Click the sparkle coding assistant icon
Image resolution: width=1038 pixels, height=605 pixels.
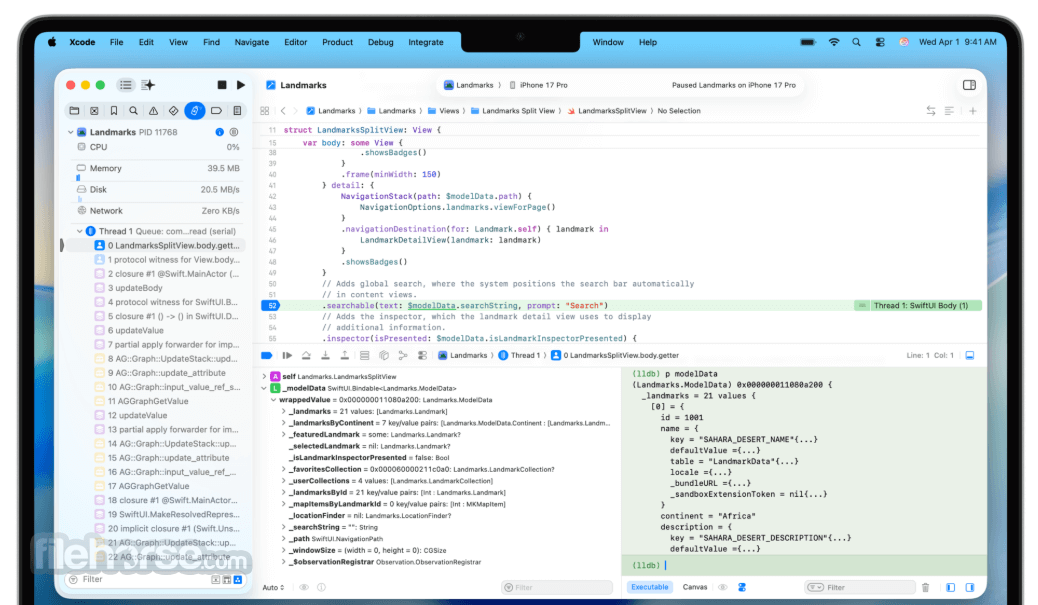click(148, 85)
